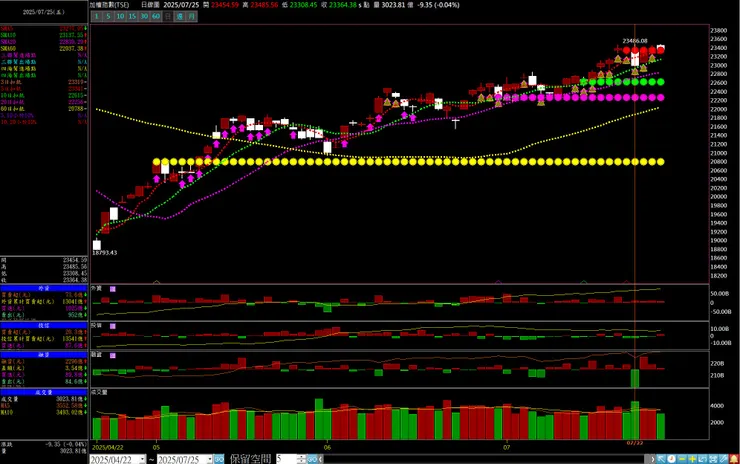This screenshot has width=740, height=464.
Task: Switch chart to monthly (月) period
Action: (x=191, y=16)
